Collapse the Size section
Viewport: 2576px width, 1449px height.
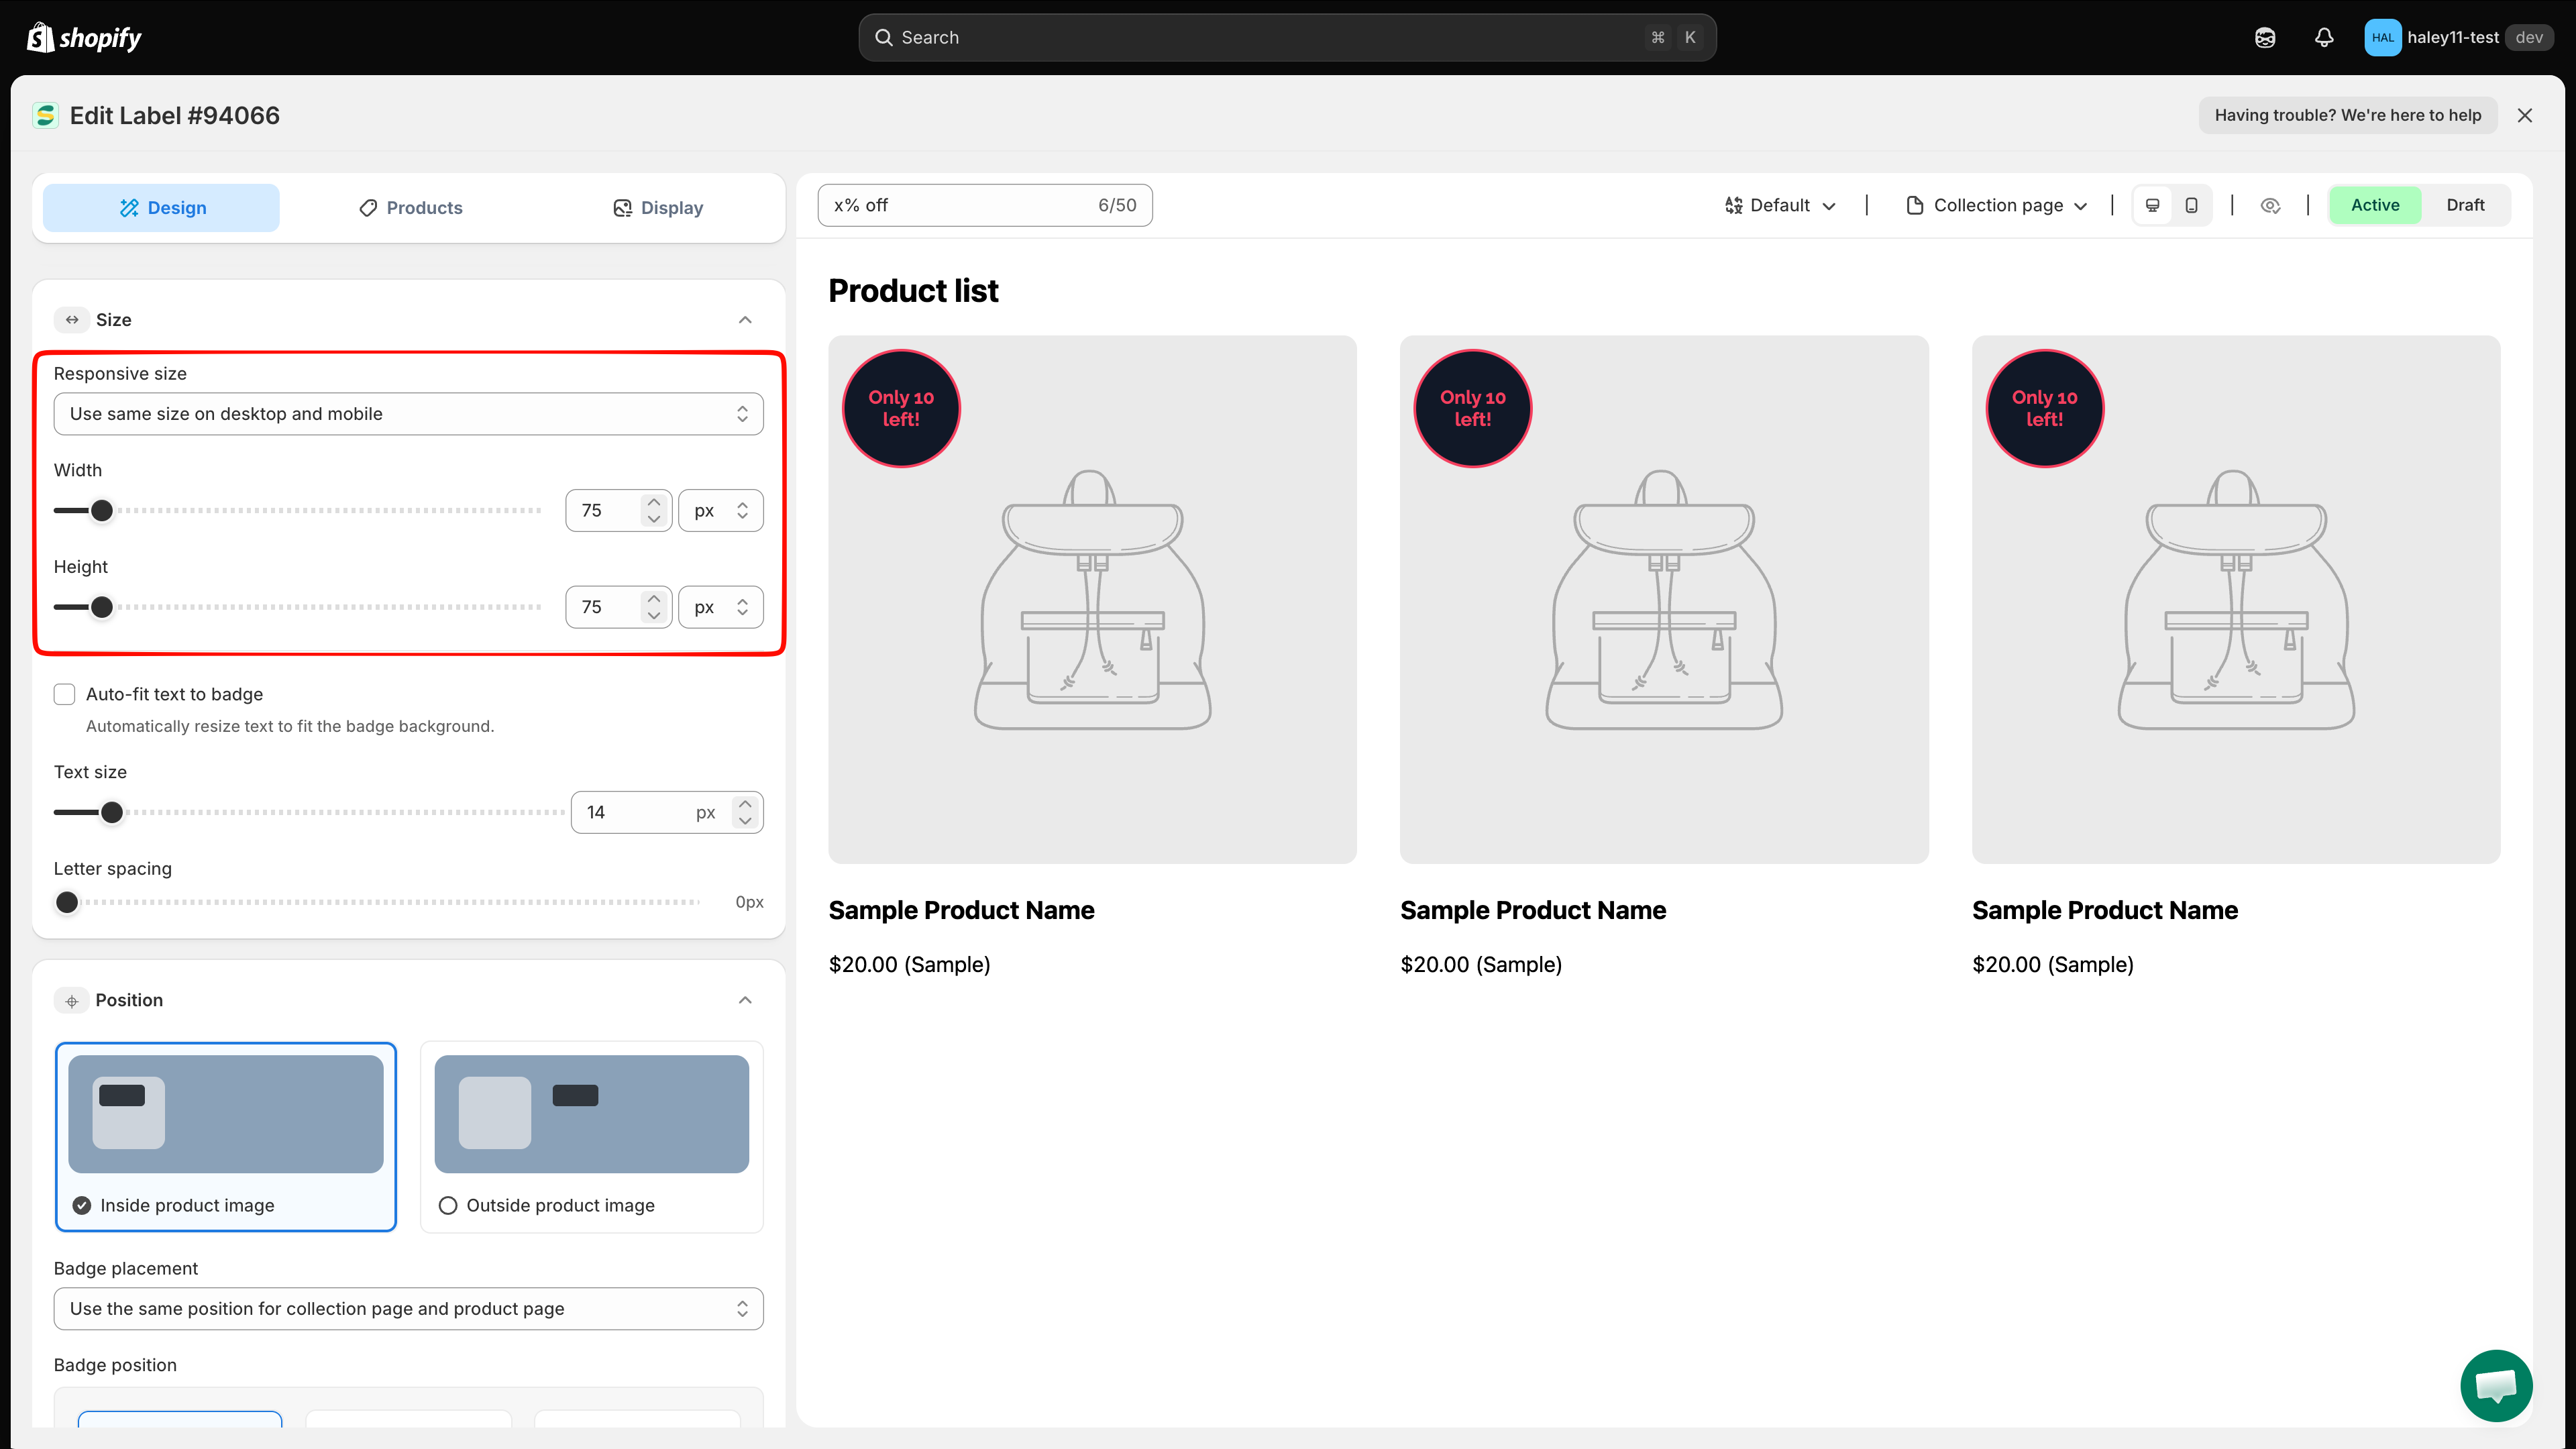click(x=745, y=320)
